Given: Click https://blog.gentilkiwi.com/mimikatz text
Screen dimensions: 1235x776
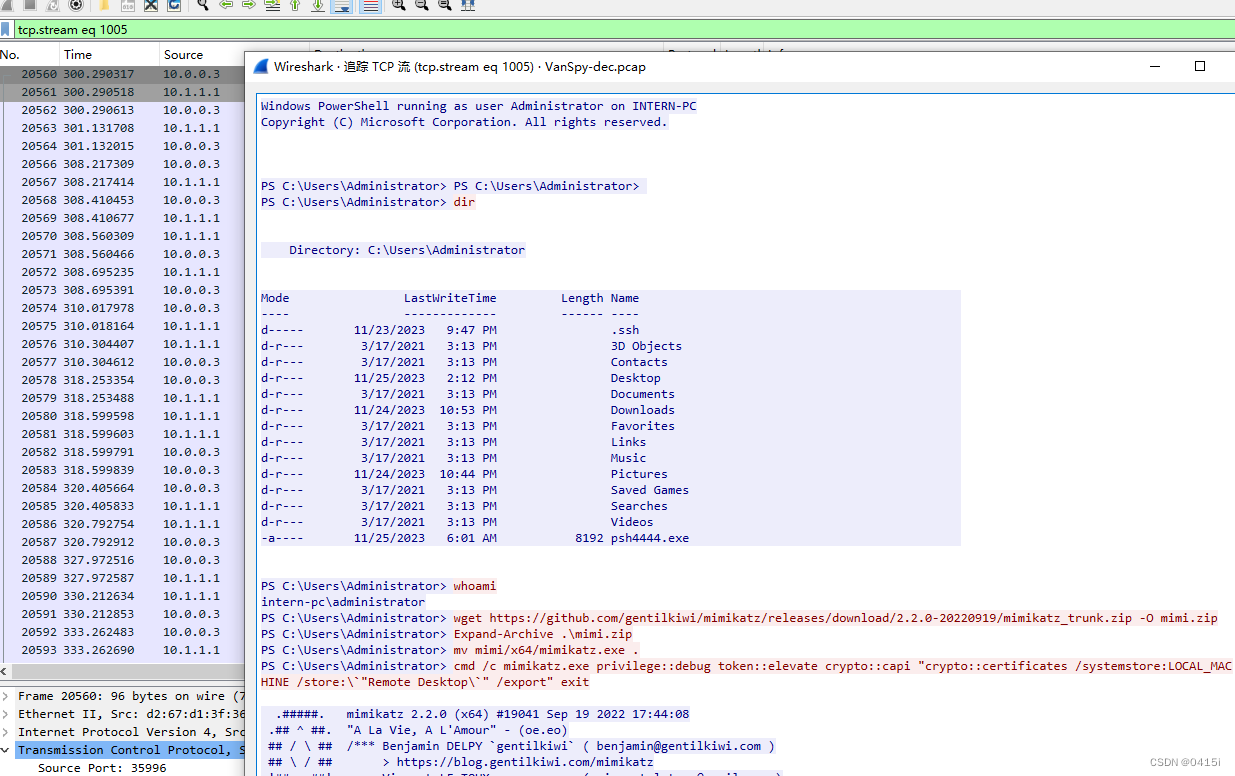Looking at the screenshot, I should click(525, 762).
